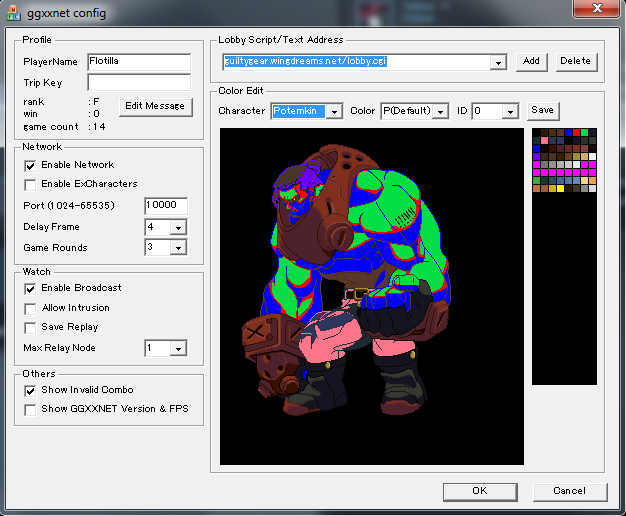Toggle Show Invalid Combo checkbox
Viewport: 626px width, 516px height.
(x=30, y=390)
